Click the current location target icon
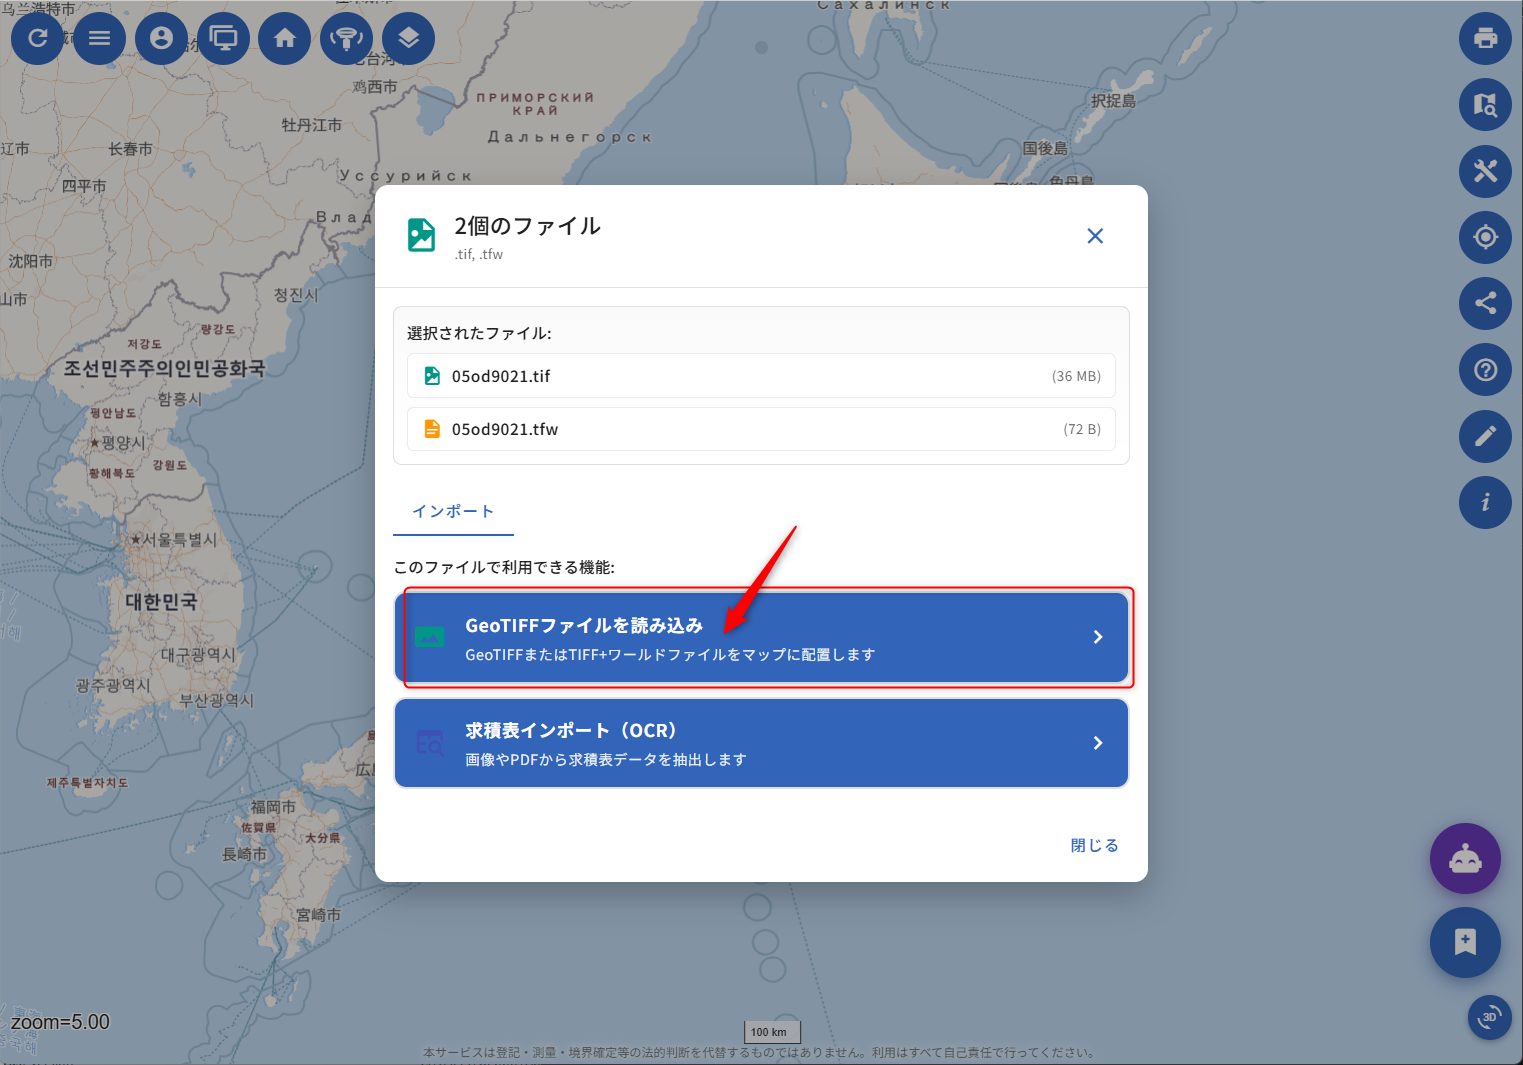The width and height of the screenshot is (1523, 1065). coord(1485,237)
